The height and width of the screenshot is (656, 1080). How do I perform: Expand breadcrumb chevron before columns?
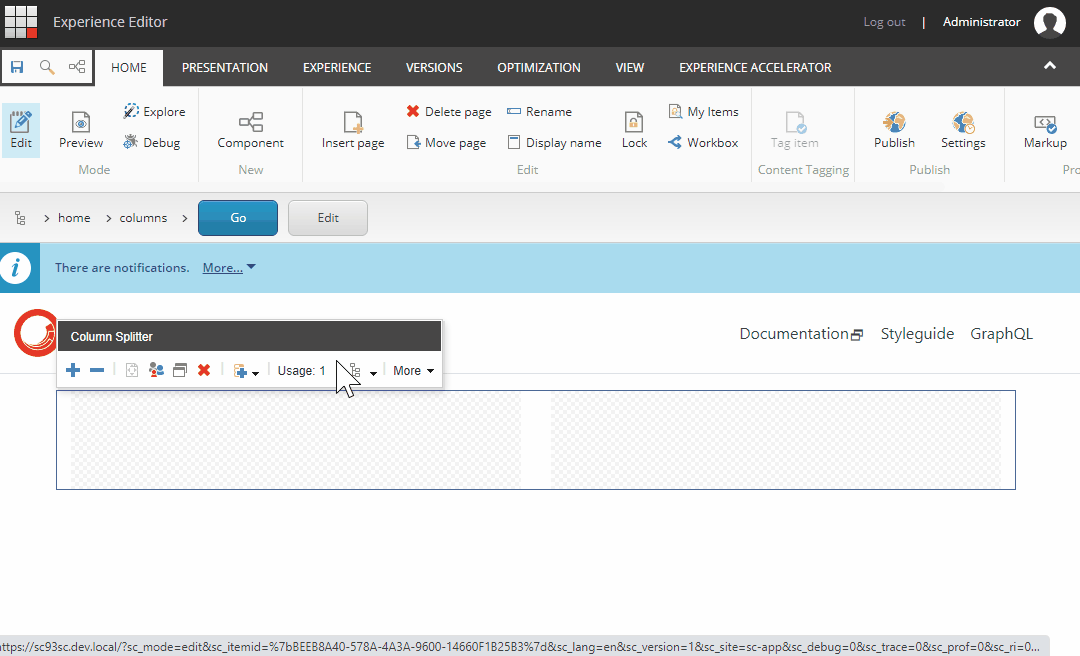(109, 218)
